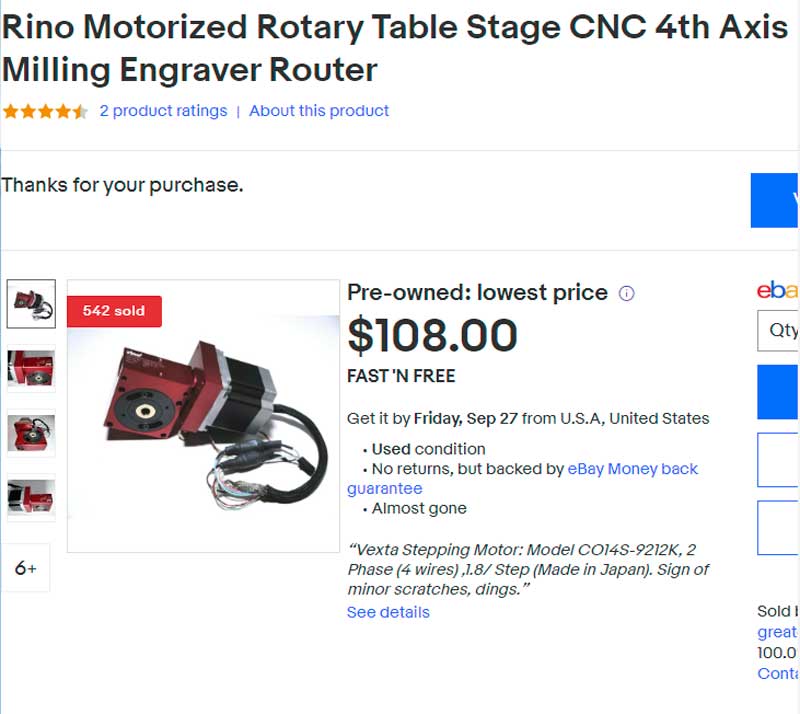Click the blue button under Qty
This screenshot has height=714, width=800.
click(778, 392)
